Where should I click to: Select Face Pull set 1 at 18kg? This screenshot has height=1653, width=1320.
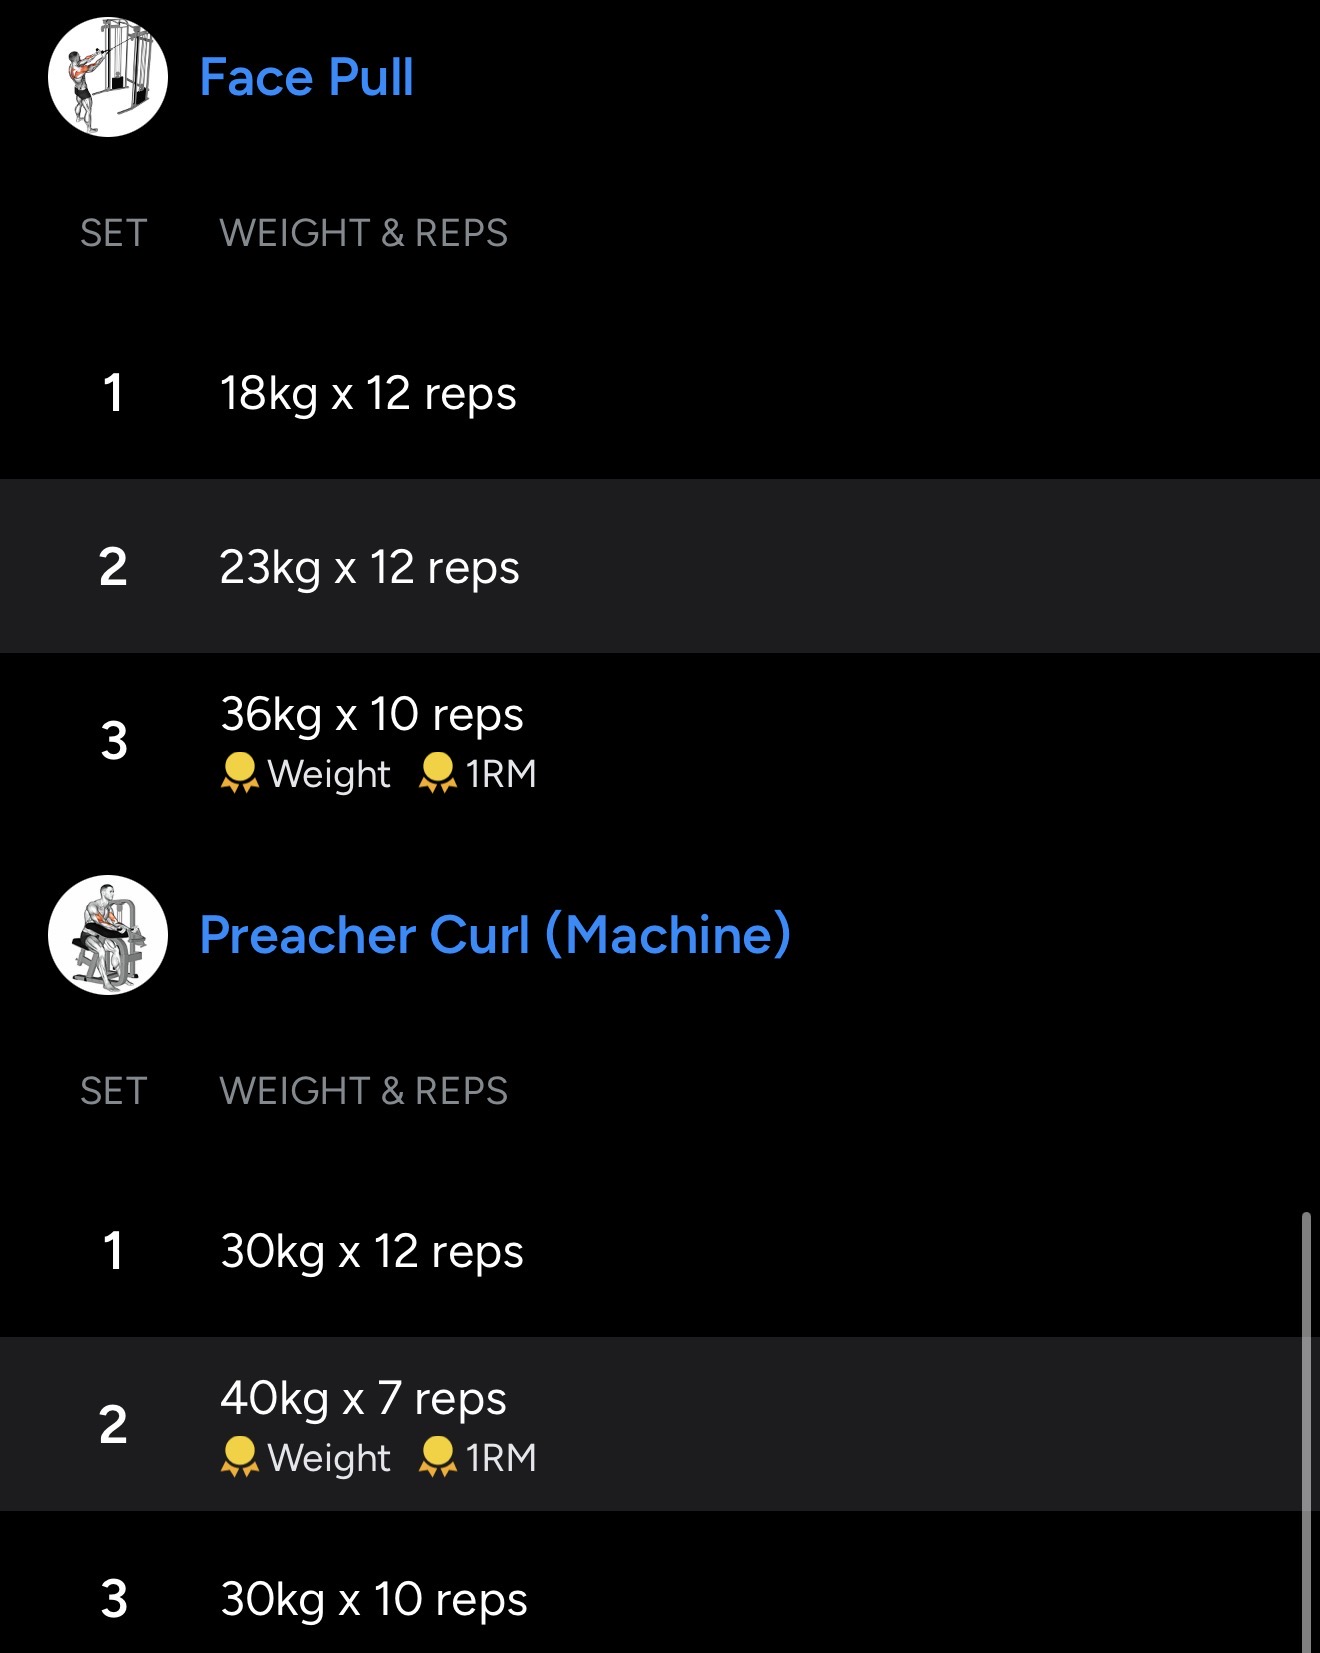click(x=368, y=393)
